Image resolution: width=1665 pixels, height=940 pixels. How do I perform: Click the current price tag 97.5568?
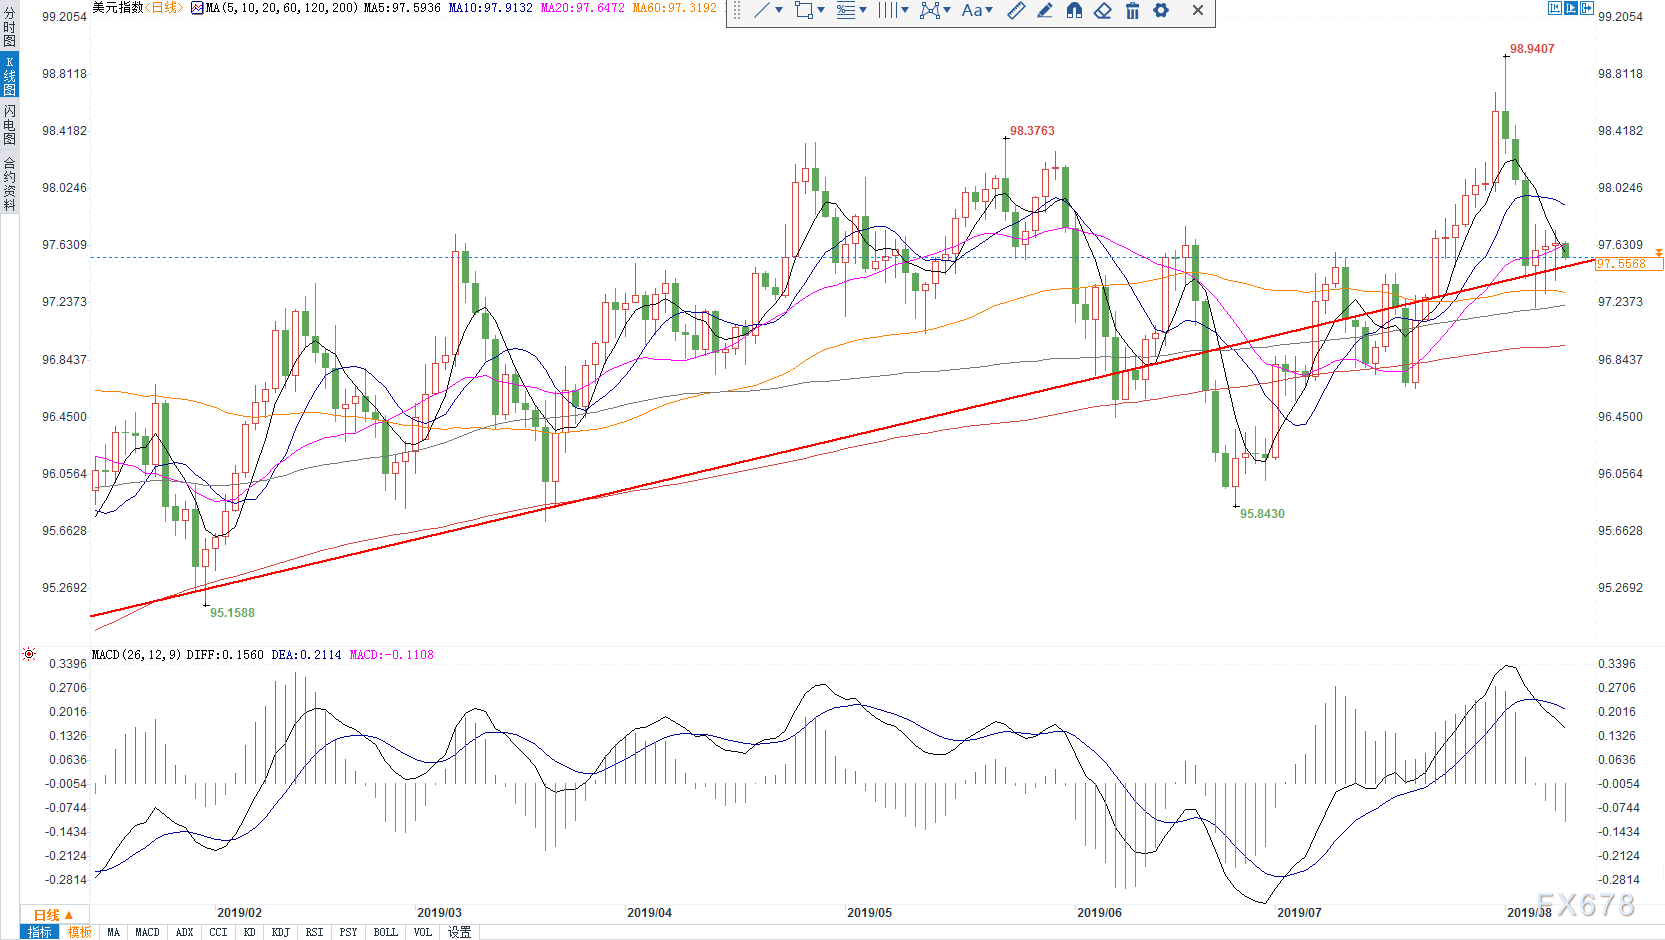(x=1628, y=264)
